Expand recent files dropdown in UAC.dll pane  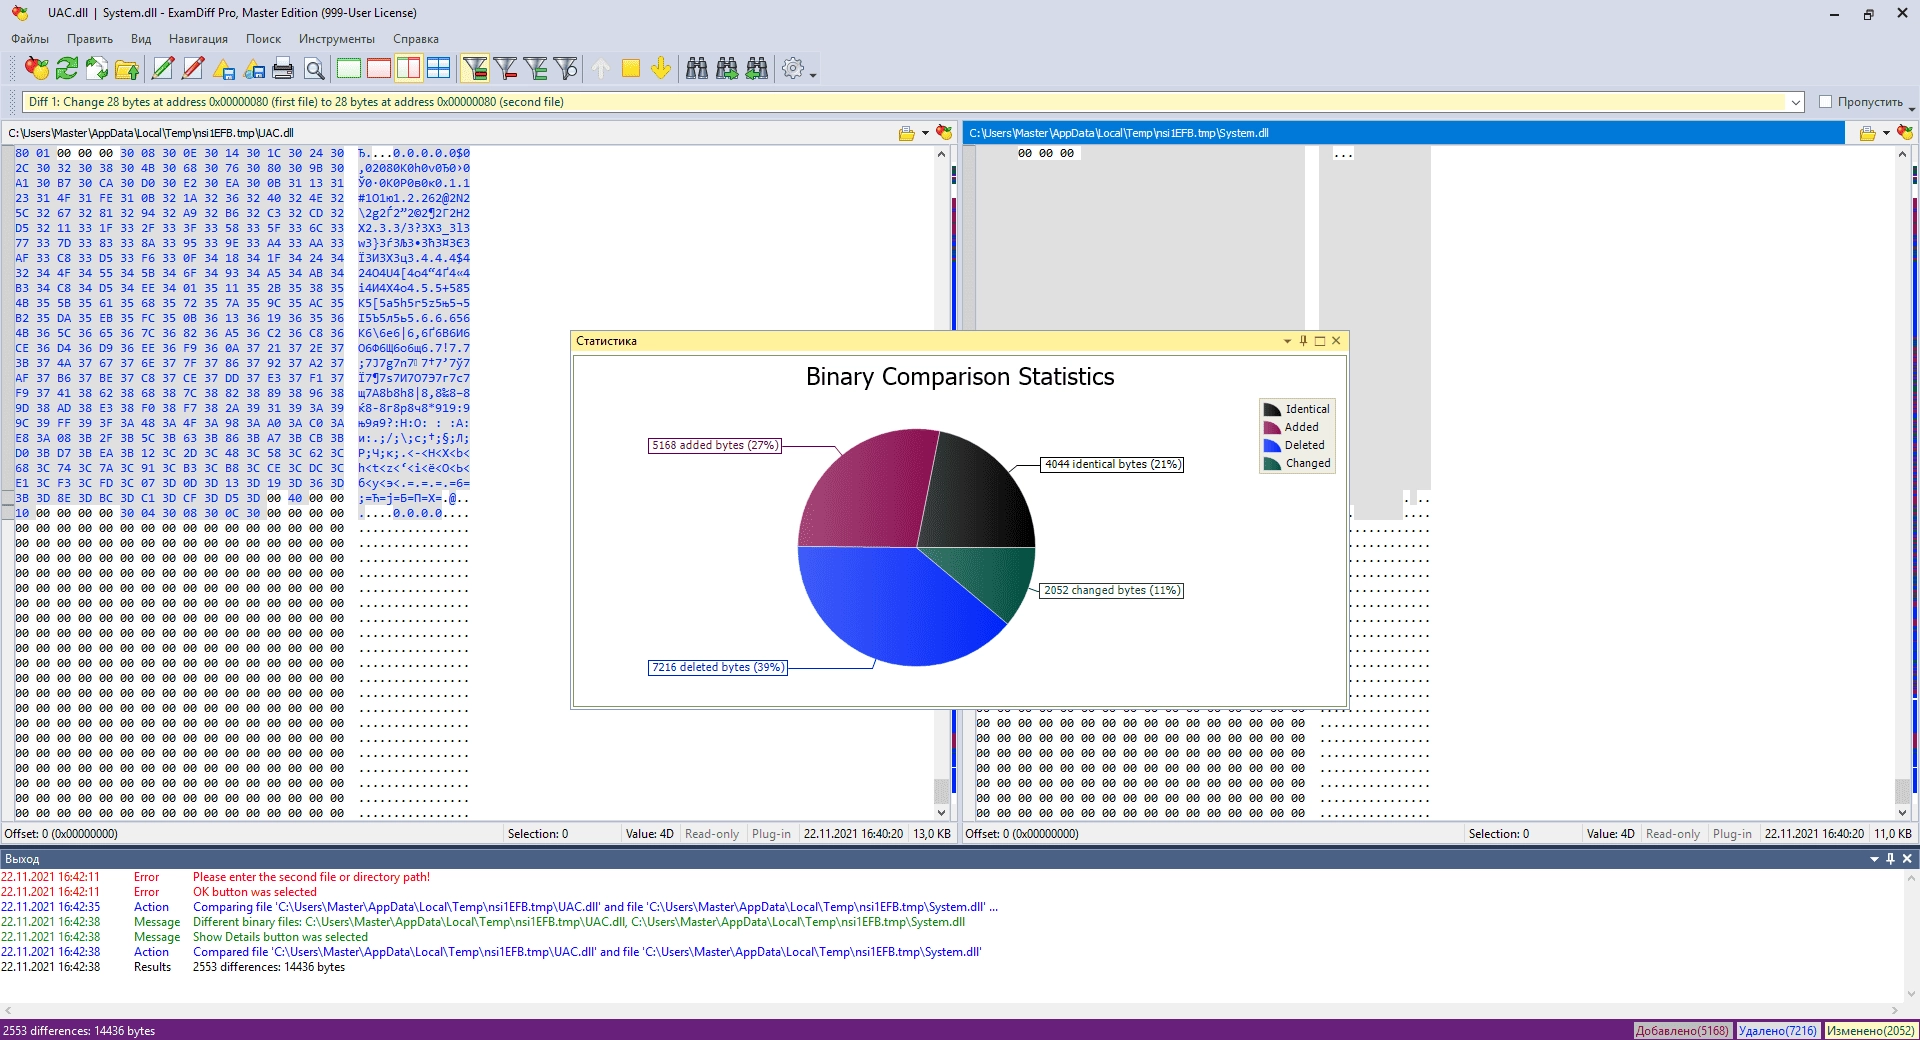coord(925,133)
